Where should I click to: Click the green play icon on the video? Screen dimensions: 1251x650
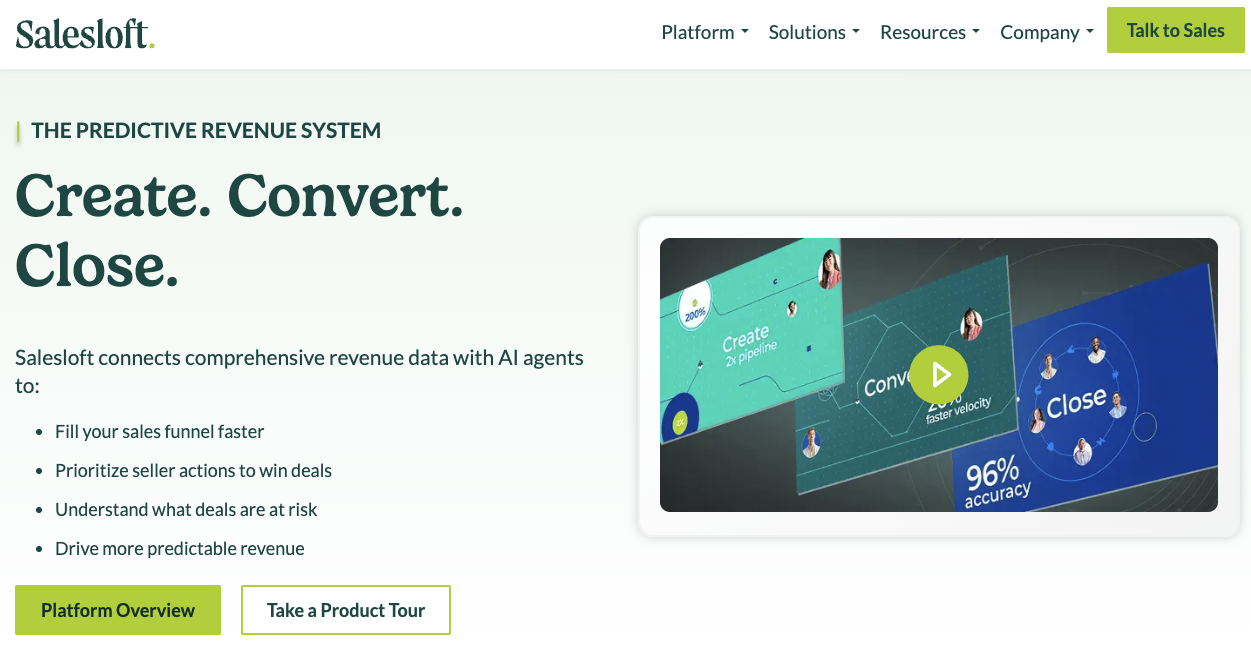tap(938, 374)
